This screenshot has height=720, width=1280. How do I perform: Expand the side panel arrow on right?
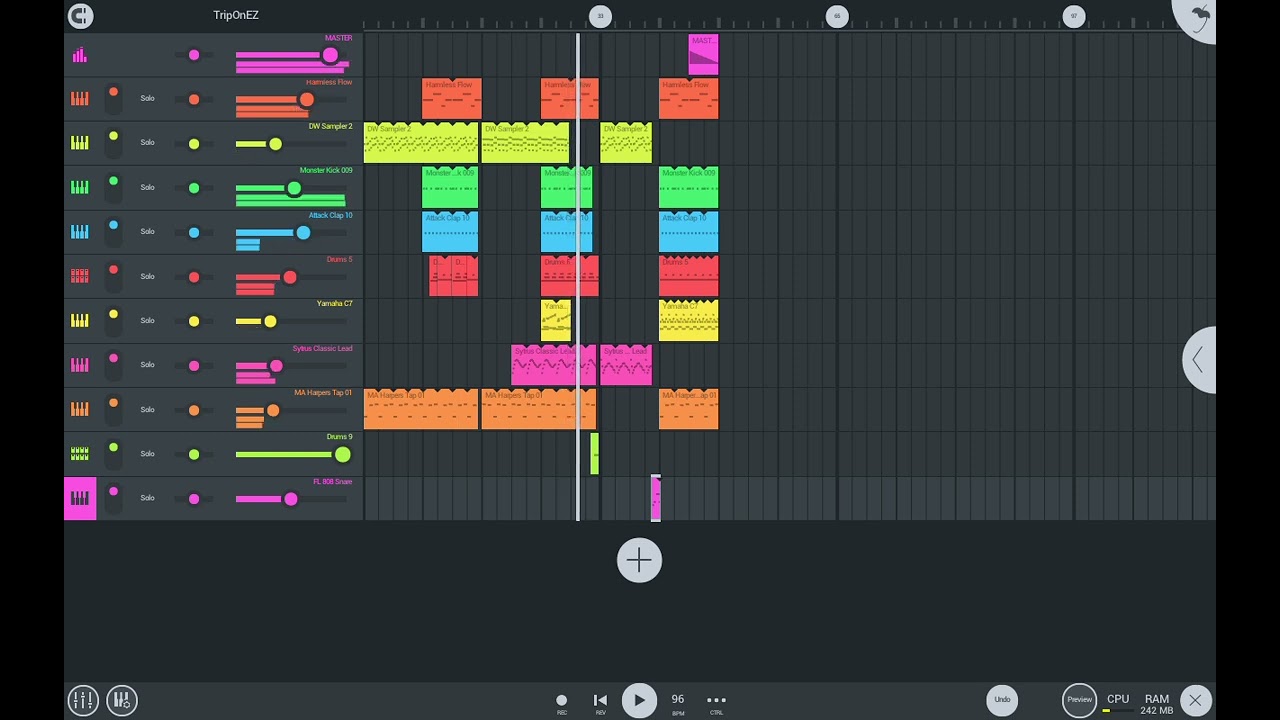pos(1199,360)
